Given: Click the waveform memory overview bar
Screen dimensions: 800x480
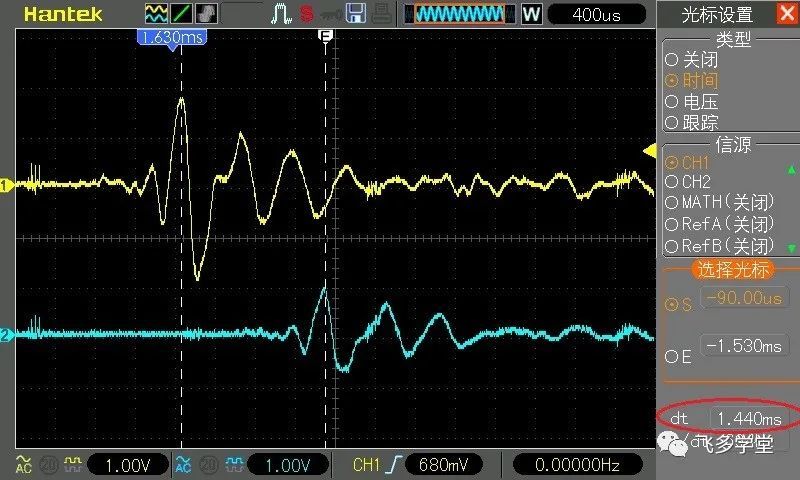Looking at the screenshot, I should pos(460,14).
